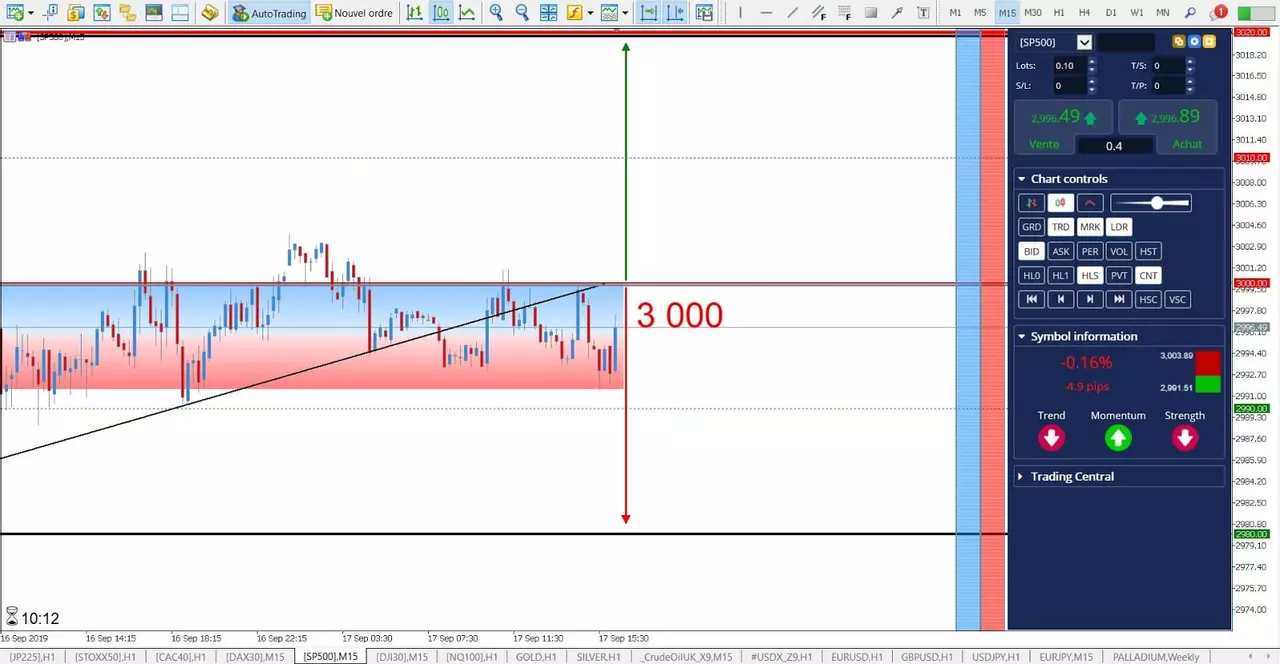Open the indicators list icon
Screen dimensions: 1280x664
point(575,13)
